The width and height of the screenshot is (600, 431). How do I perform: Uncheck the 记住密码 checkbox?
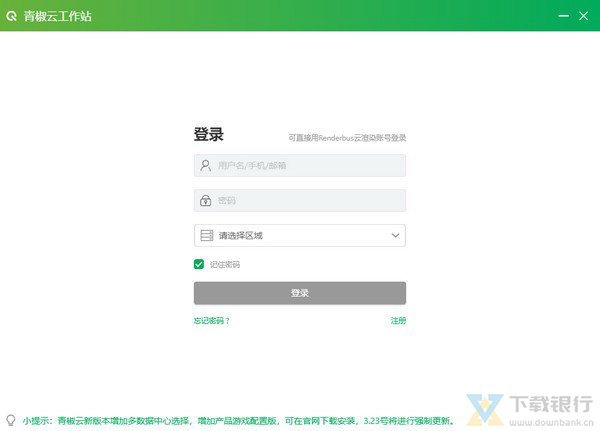(x=199, y=264)
